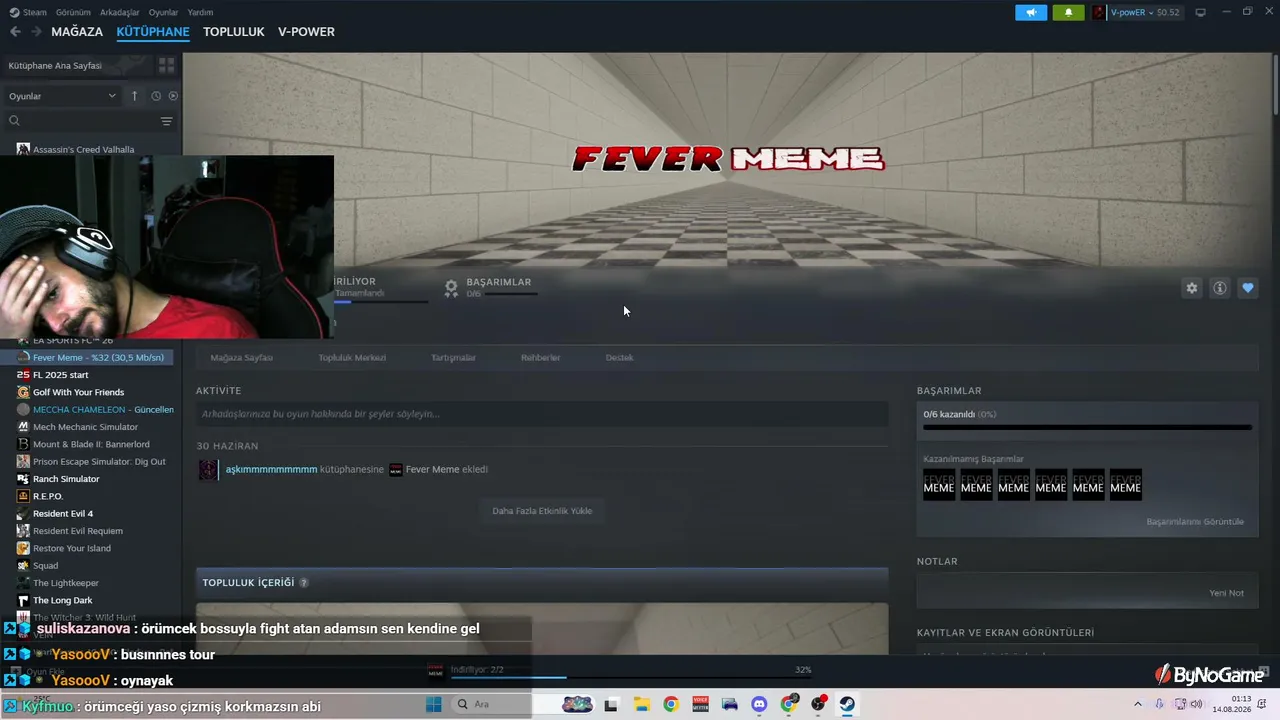Open the V-powER profile avatar

[x=1099, y=12]
